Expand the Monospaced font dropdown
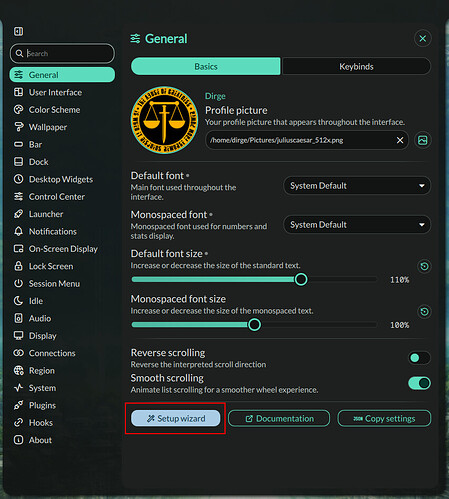Screen dimensions: 449x499 click(357, 225)
